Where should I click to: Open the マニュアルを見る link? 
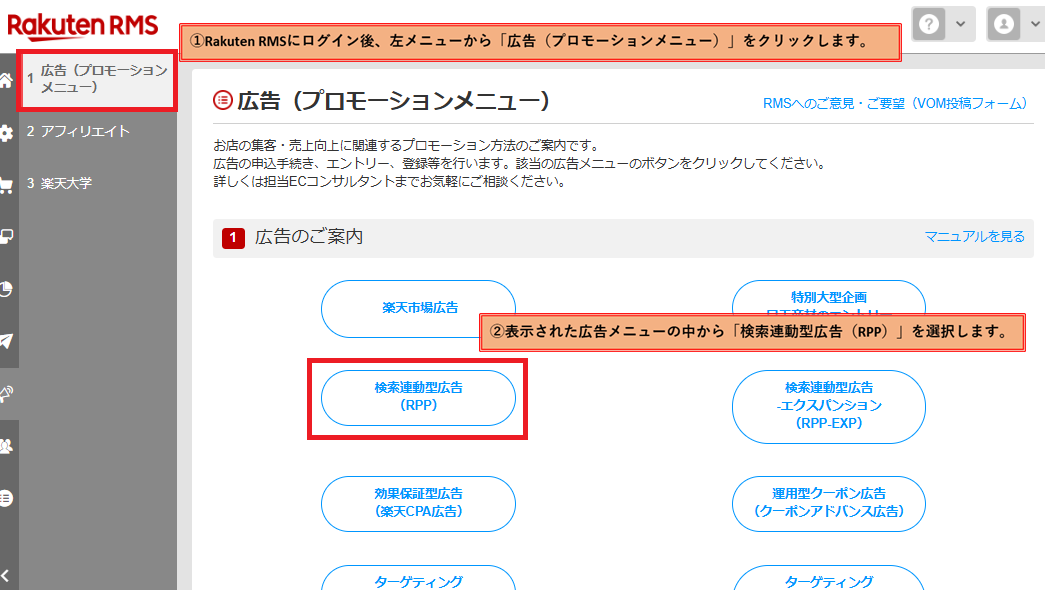[974, 237]
